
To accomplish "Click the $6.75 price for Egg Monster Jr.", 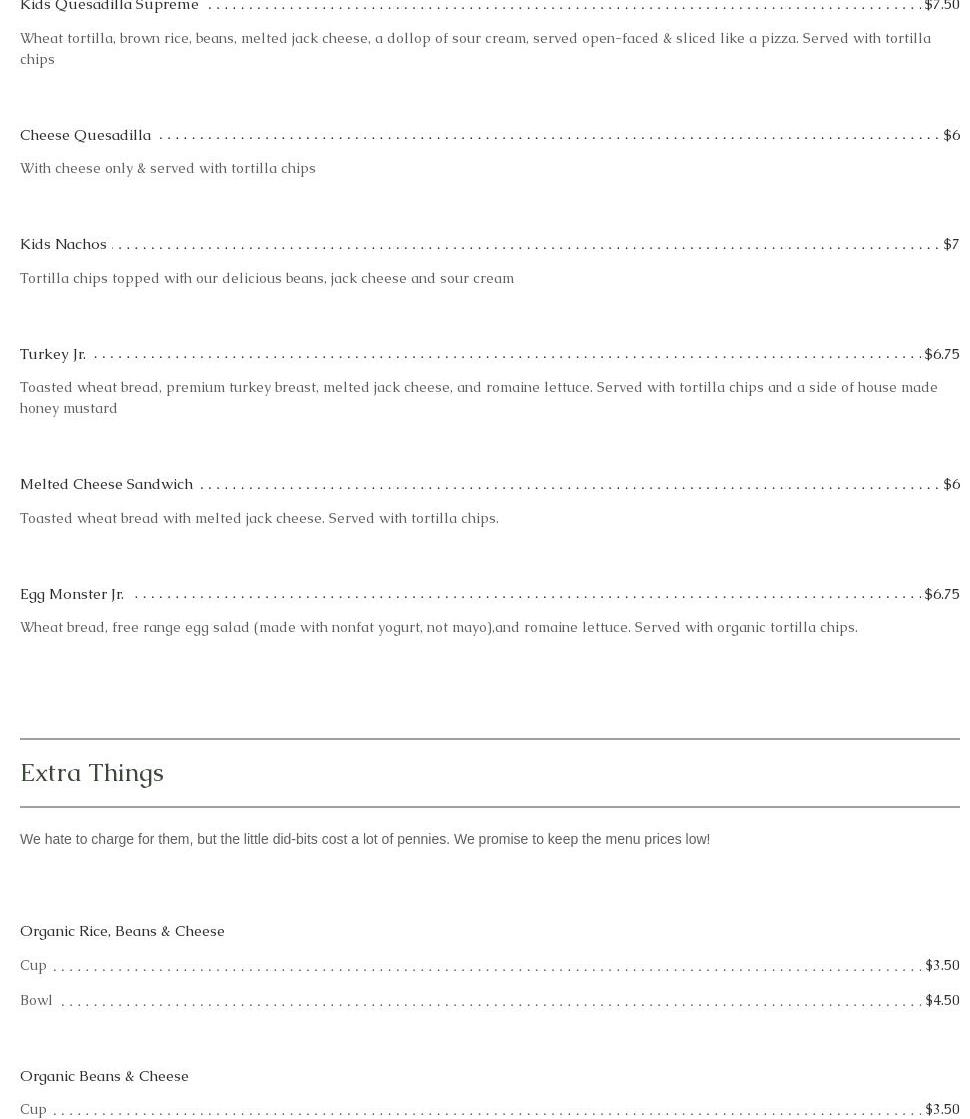I will (x=941, y=594).
